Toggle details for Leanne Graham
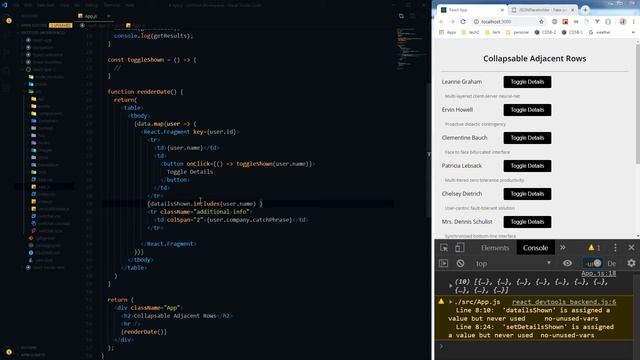Image resolution: width=640 pixels, height=360 pixels. click(527, 82)
